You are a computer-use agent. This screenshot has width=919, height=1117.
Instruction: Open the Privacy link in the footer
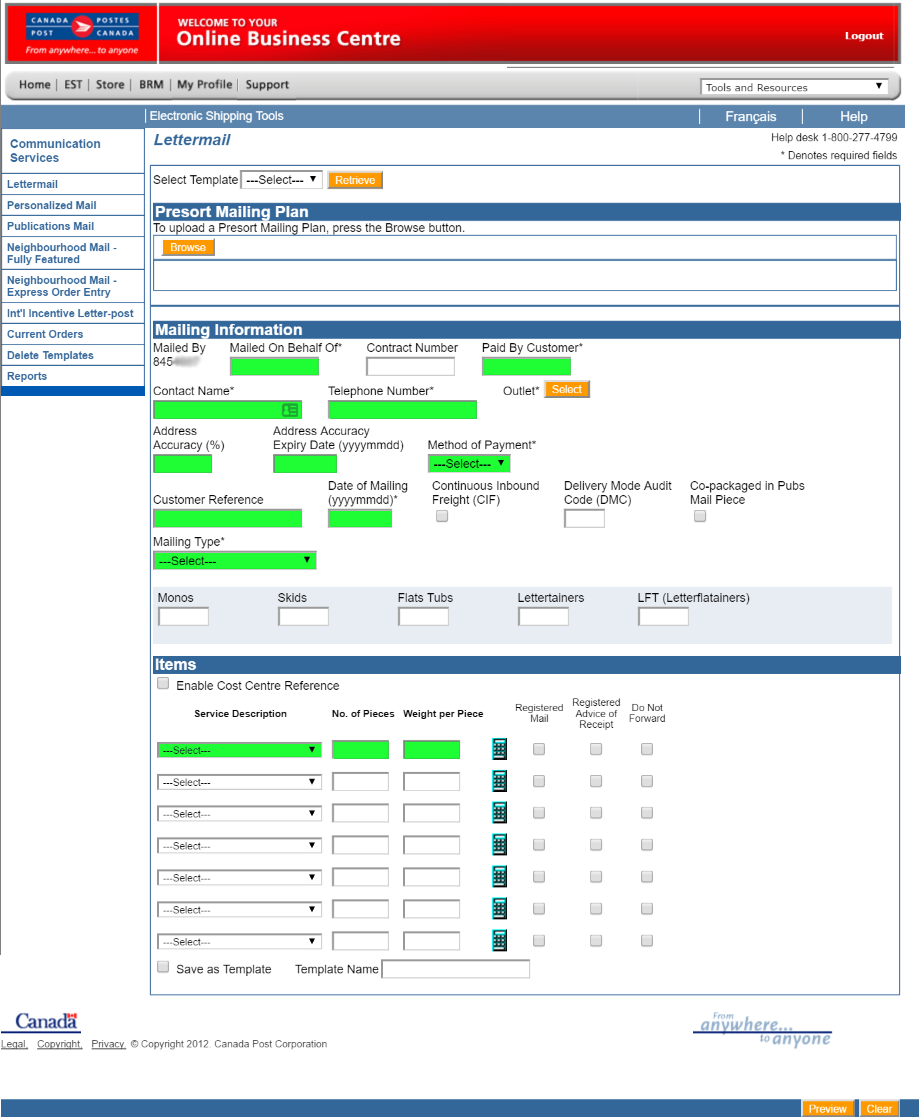(108, 1044)
